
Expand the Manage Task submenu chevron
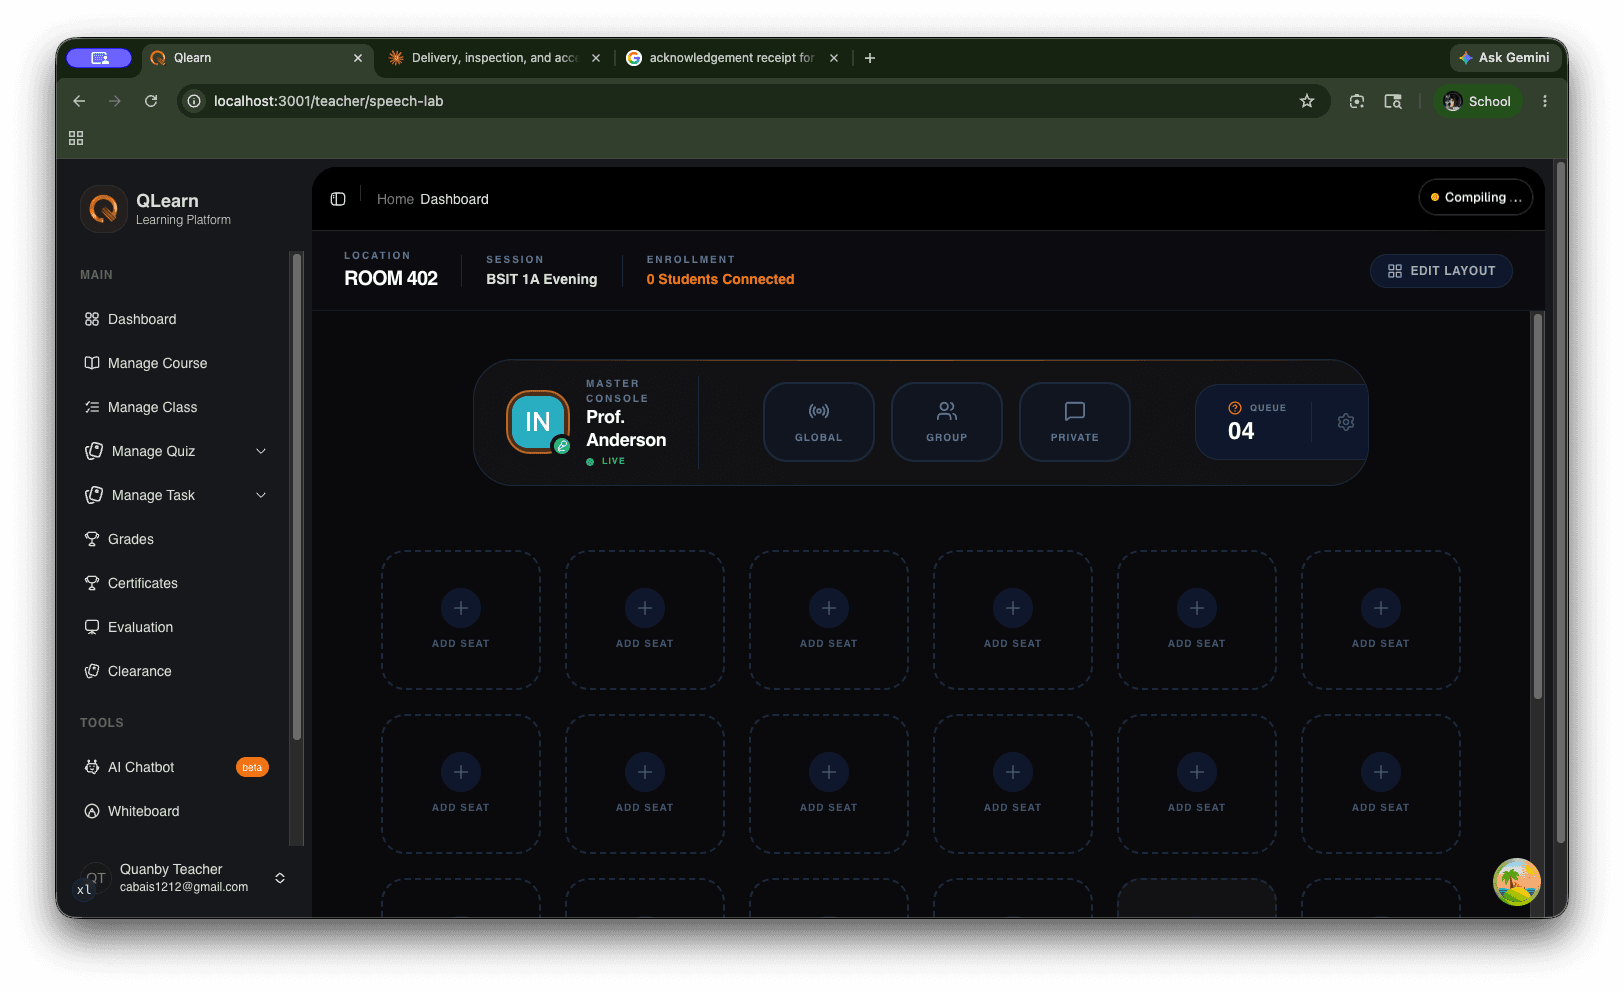click(261, 495)
